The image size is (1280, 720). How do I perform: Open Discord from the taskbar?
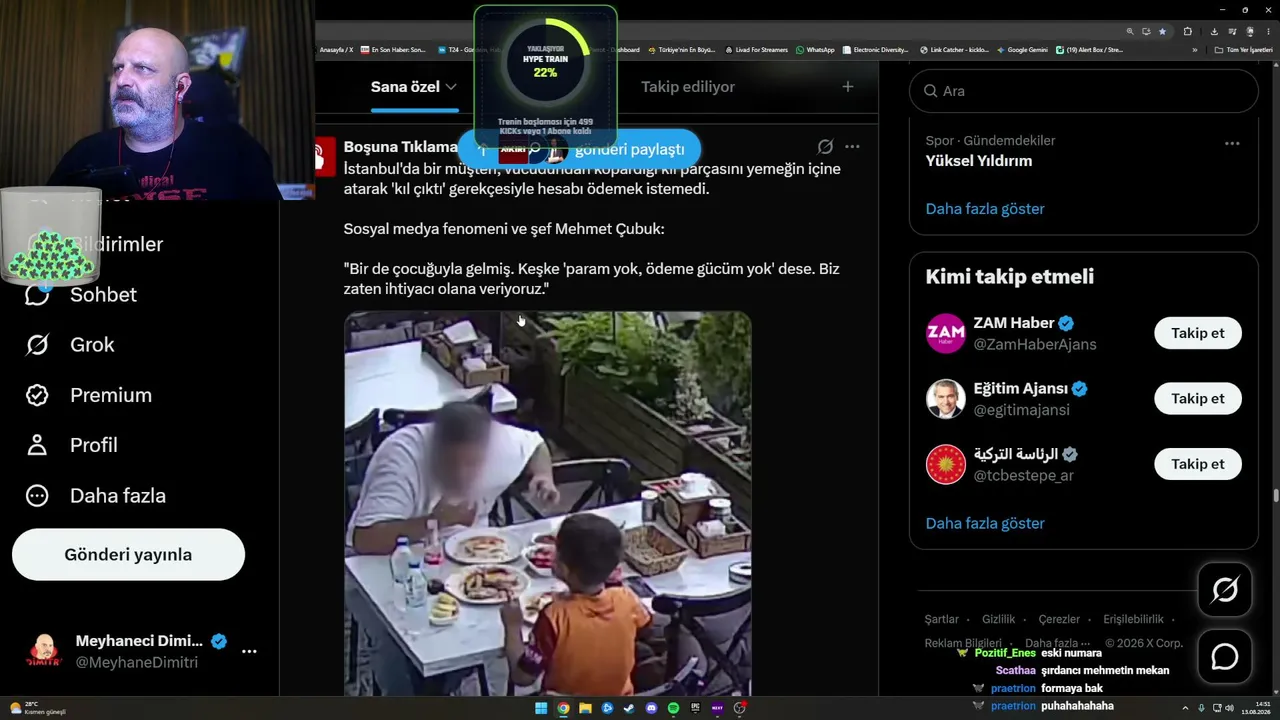click(651, 708)
